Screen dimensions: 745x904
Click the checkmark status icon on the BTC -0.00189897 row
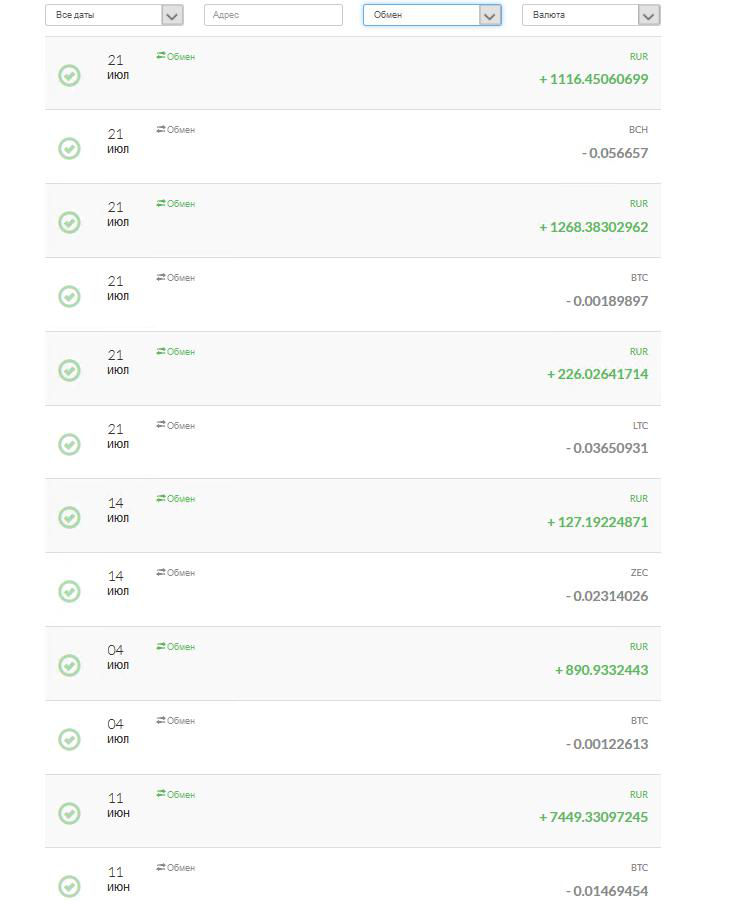[x=69, y=296]
